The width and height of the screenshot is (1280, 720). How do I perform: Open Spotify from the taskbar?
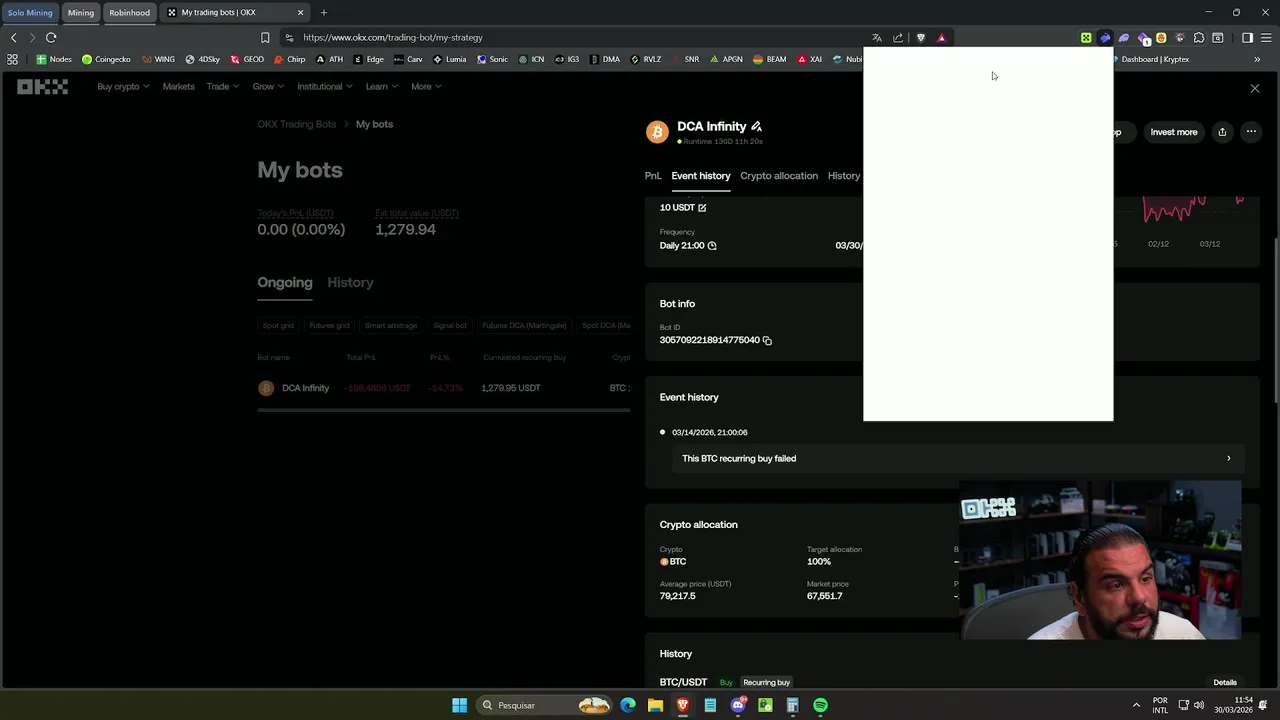tap(820, 705)
